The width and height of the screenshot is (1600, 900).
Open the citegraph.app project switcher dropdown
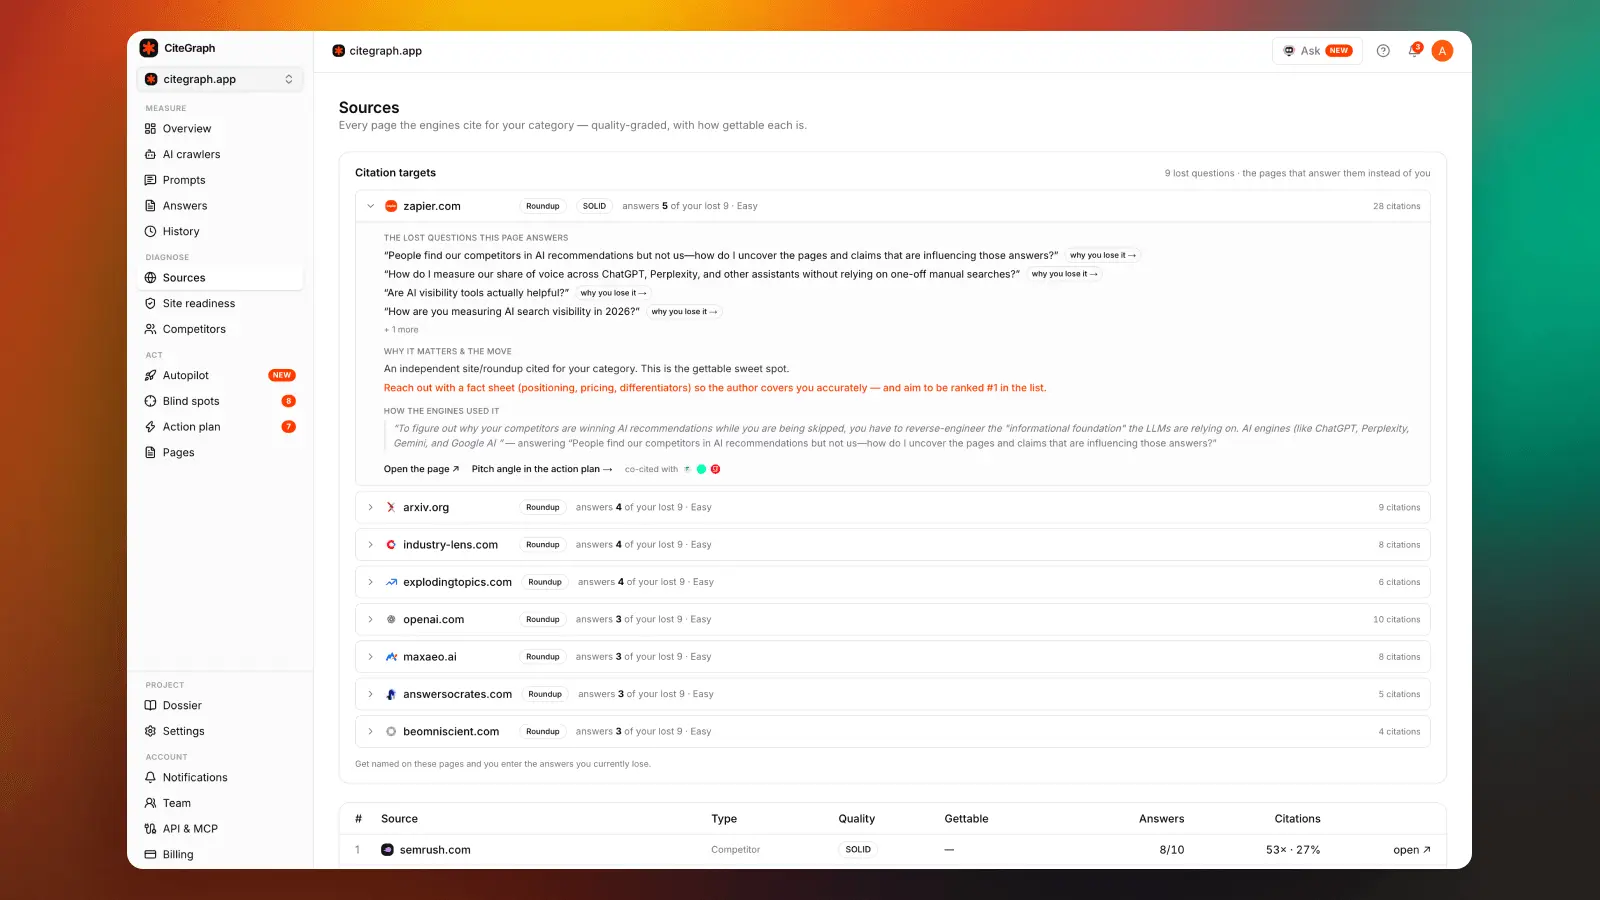coord(220,79)
